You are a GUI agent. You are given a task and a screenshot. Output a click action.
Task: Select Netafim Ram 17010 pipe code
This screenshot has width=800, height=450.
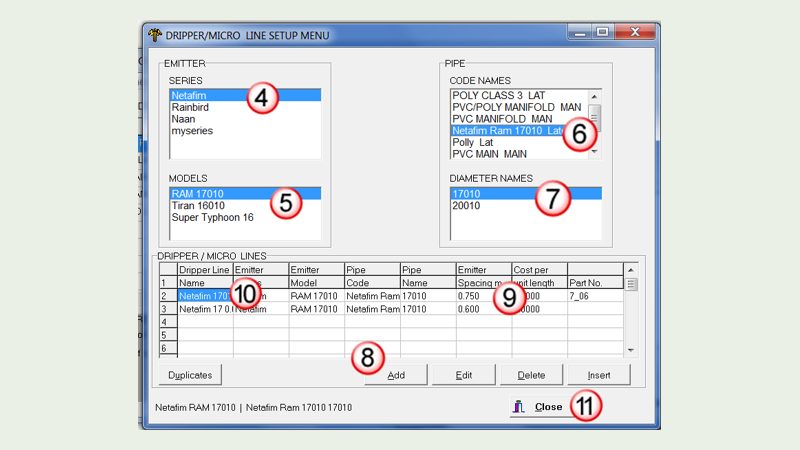click(519, 131)
